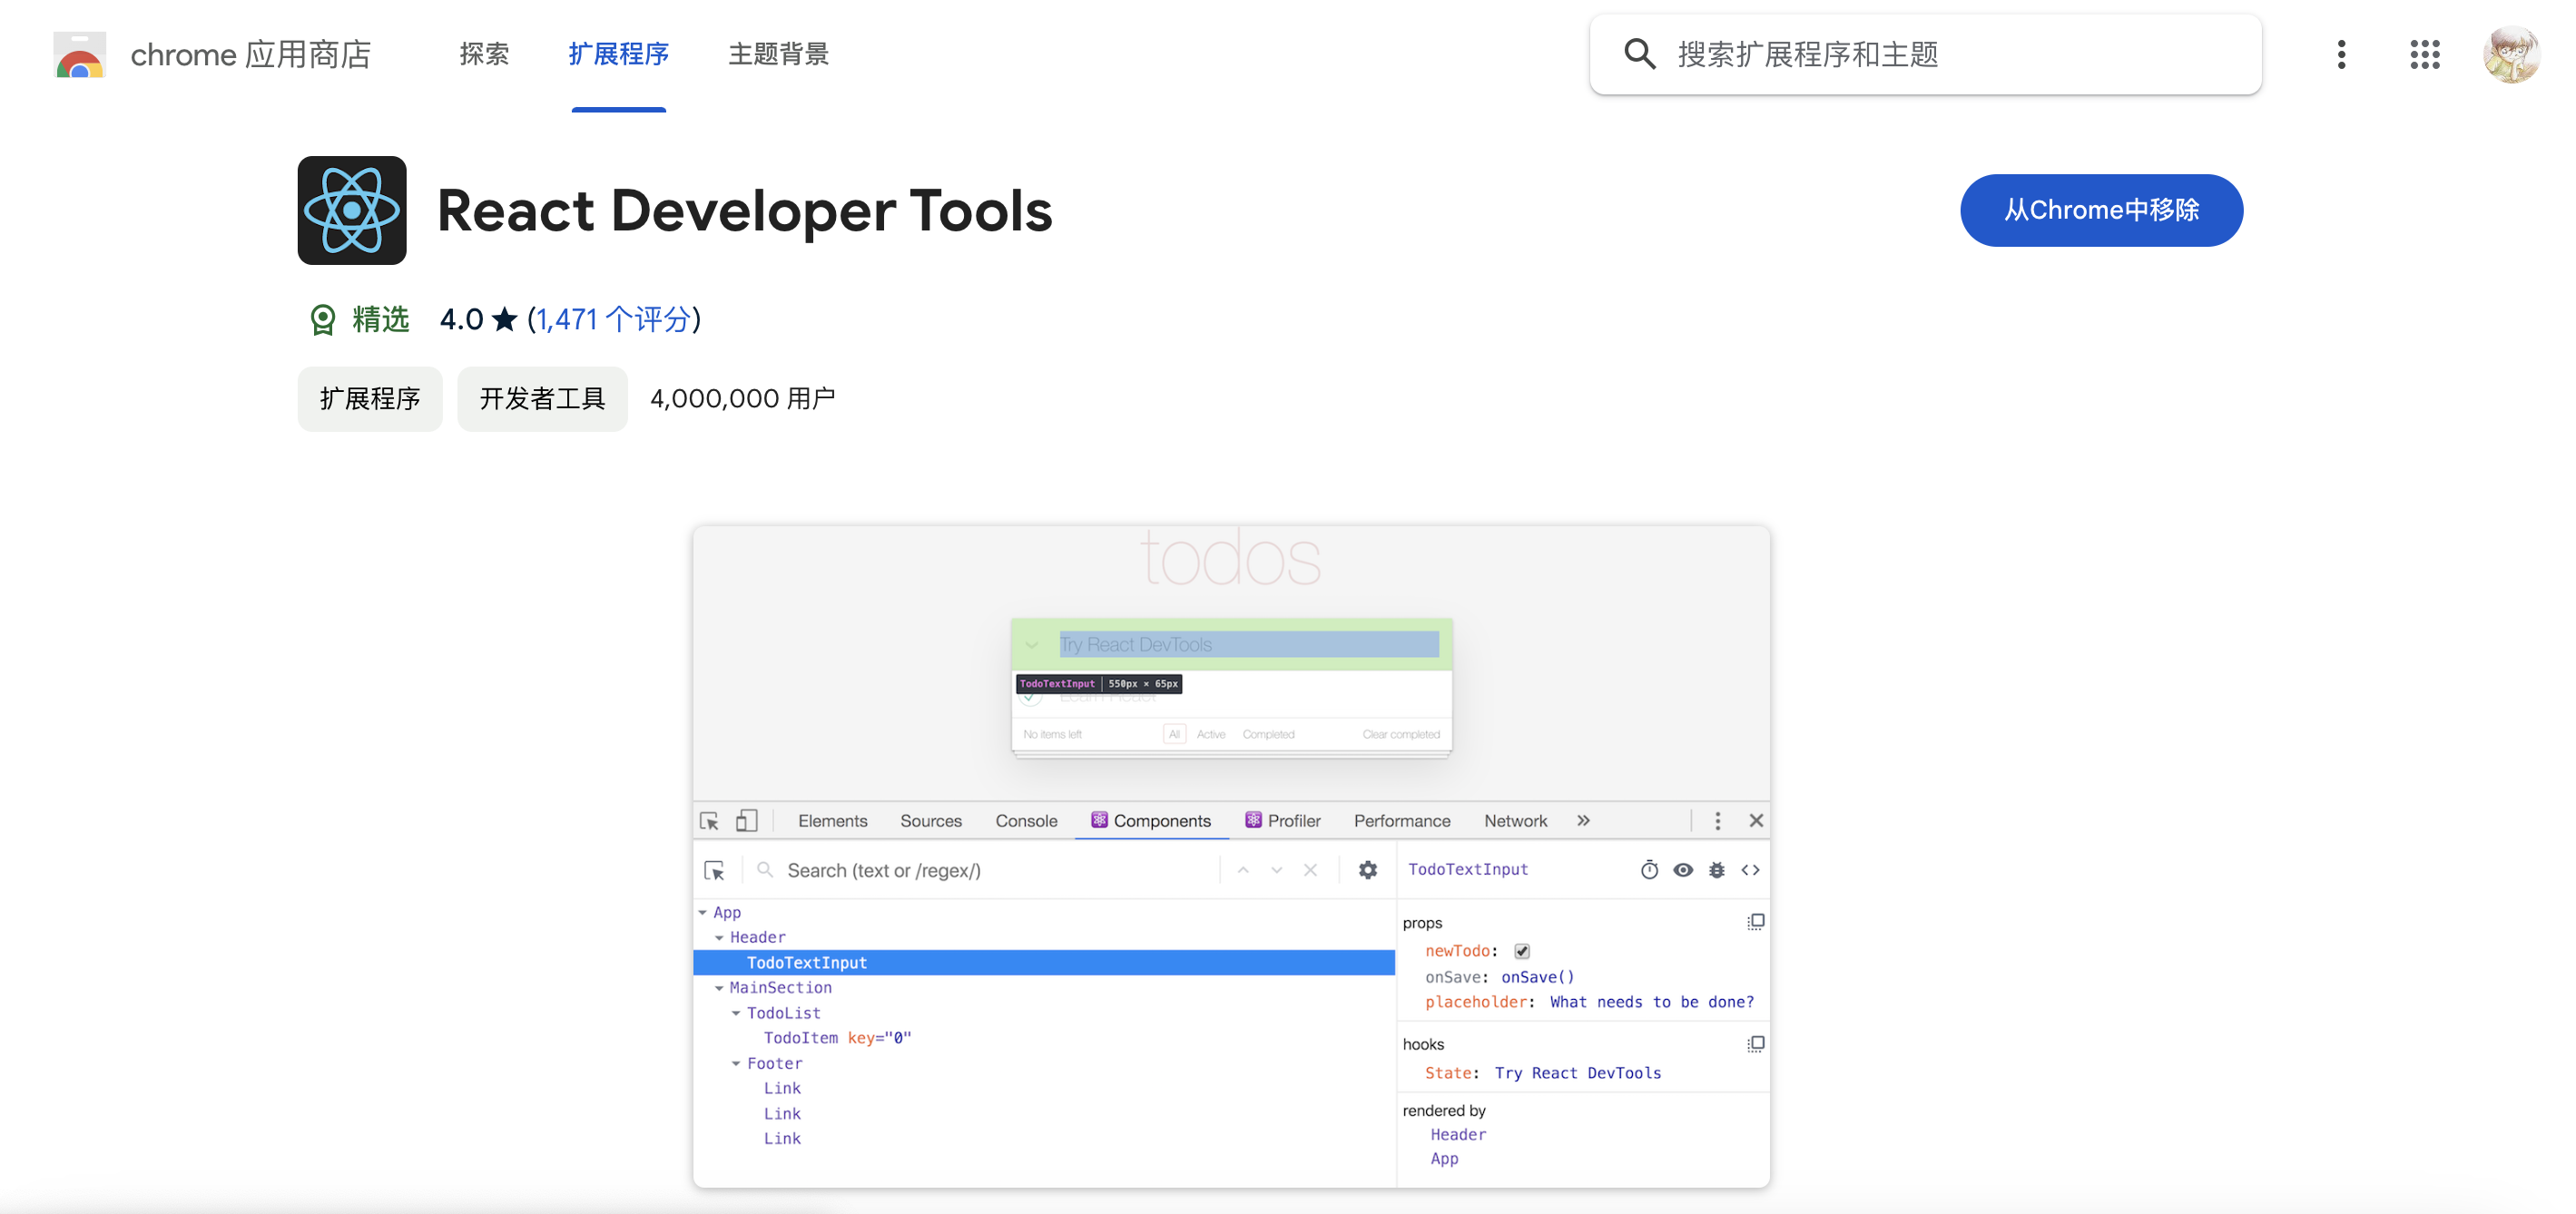This screenshot has height=1214, width=2576.
Task: Click the user profile avatar
Action: click(2510, 54)
